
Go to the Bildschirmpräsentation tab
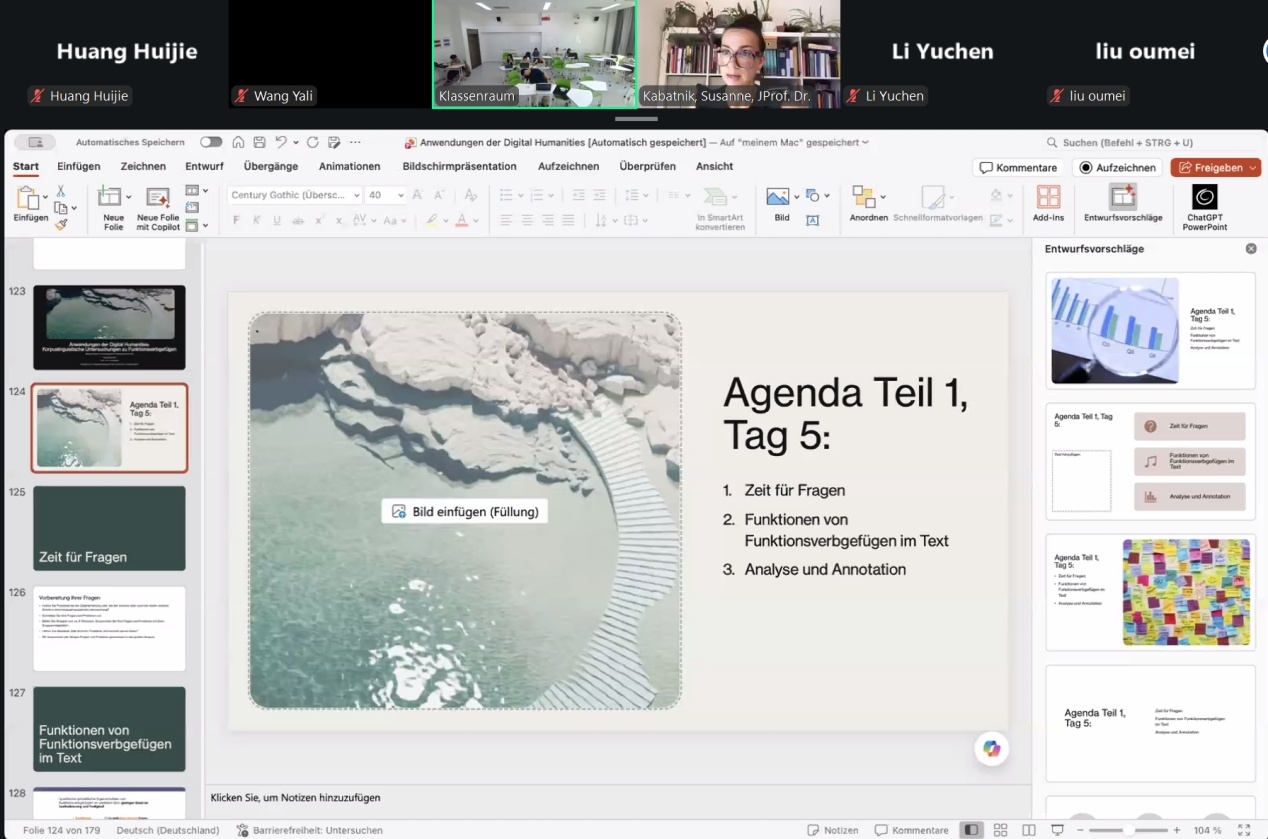pyautogui.click(x=459, y=166)
